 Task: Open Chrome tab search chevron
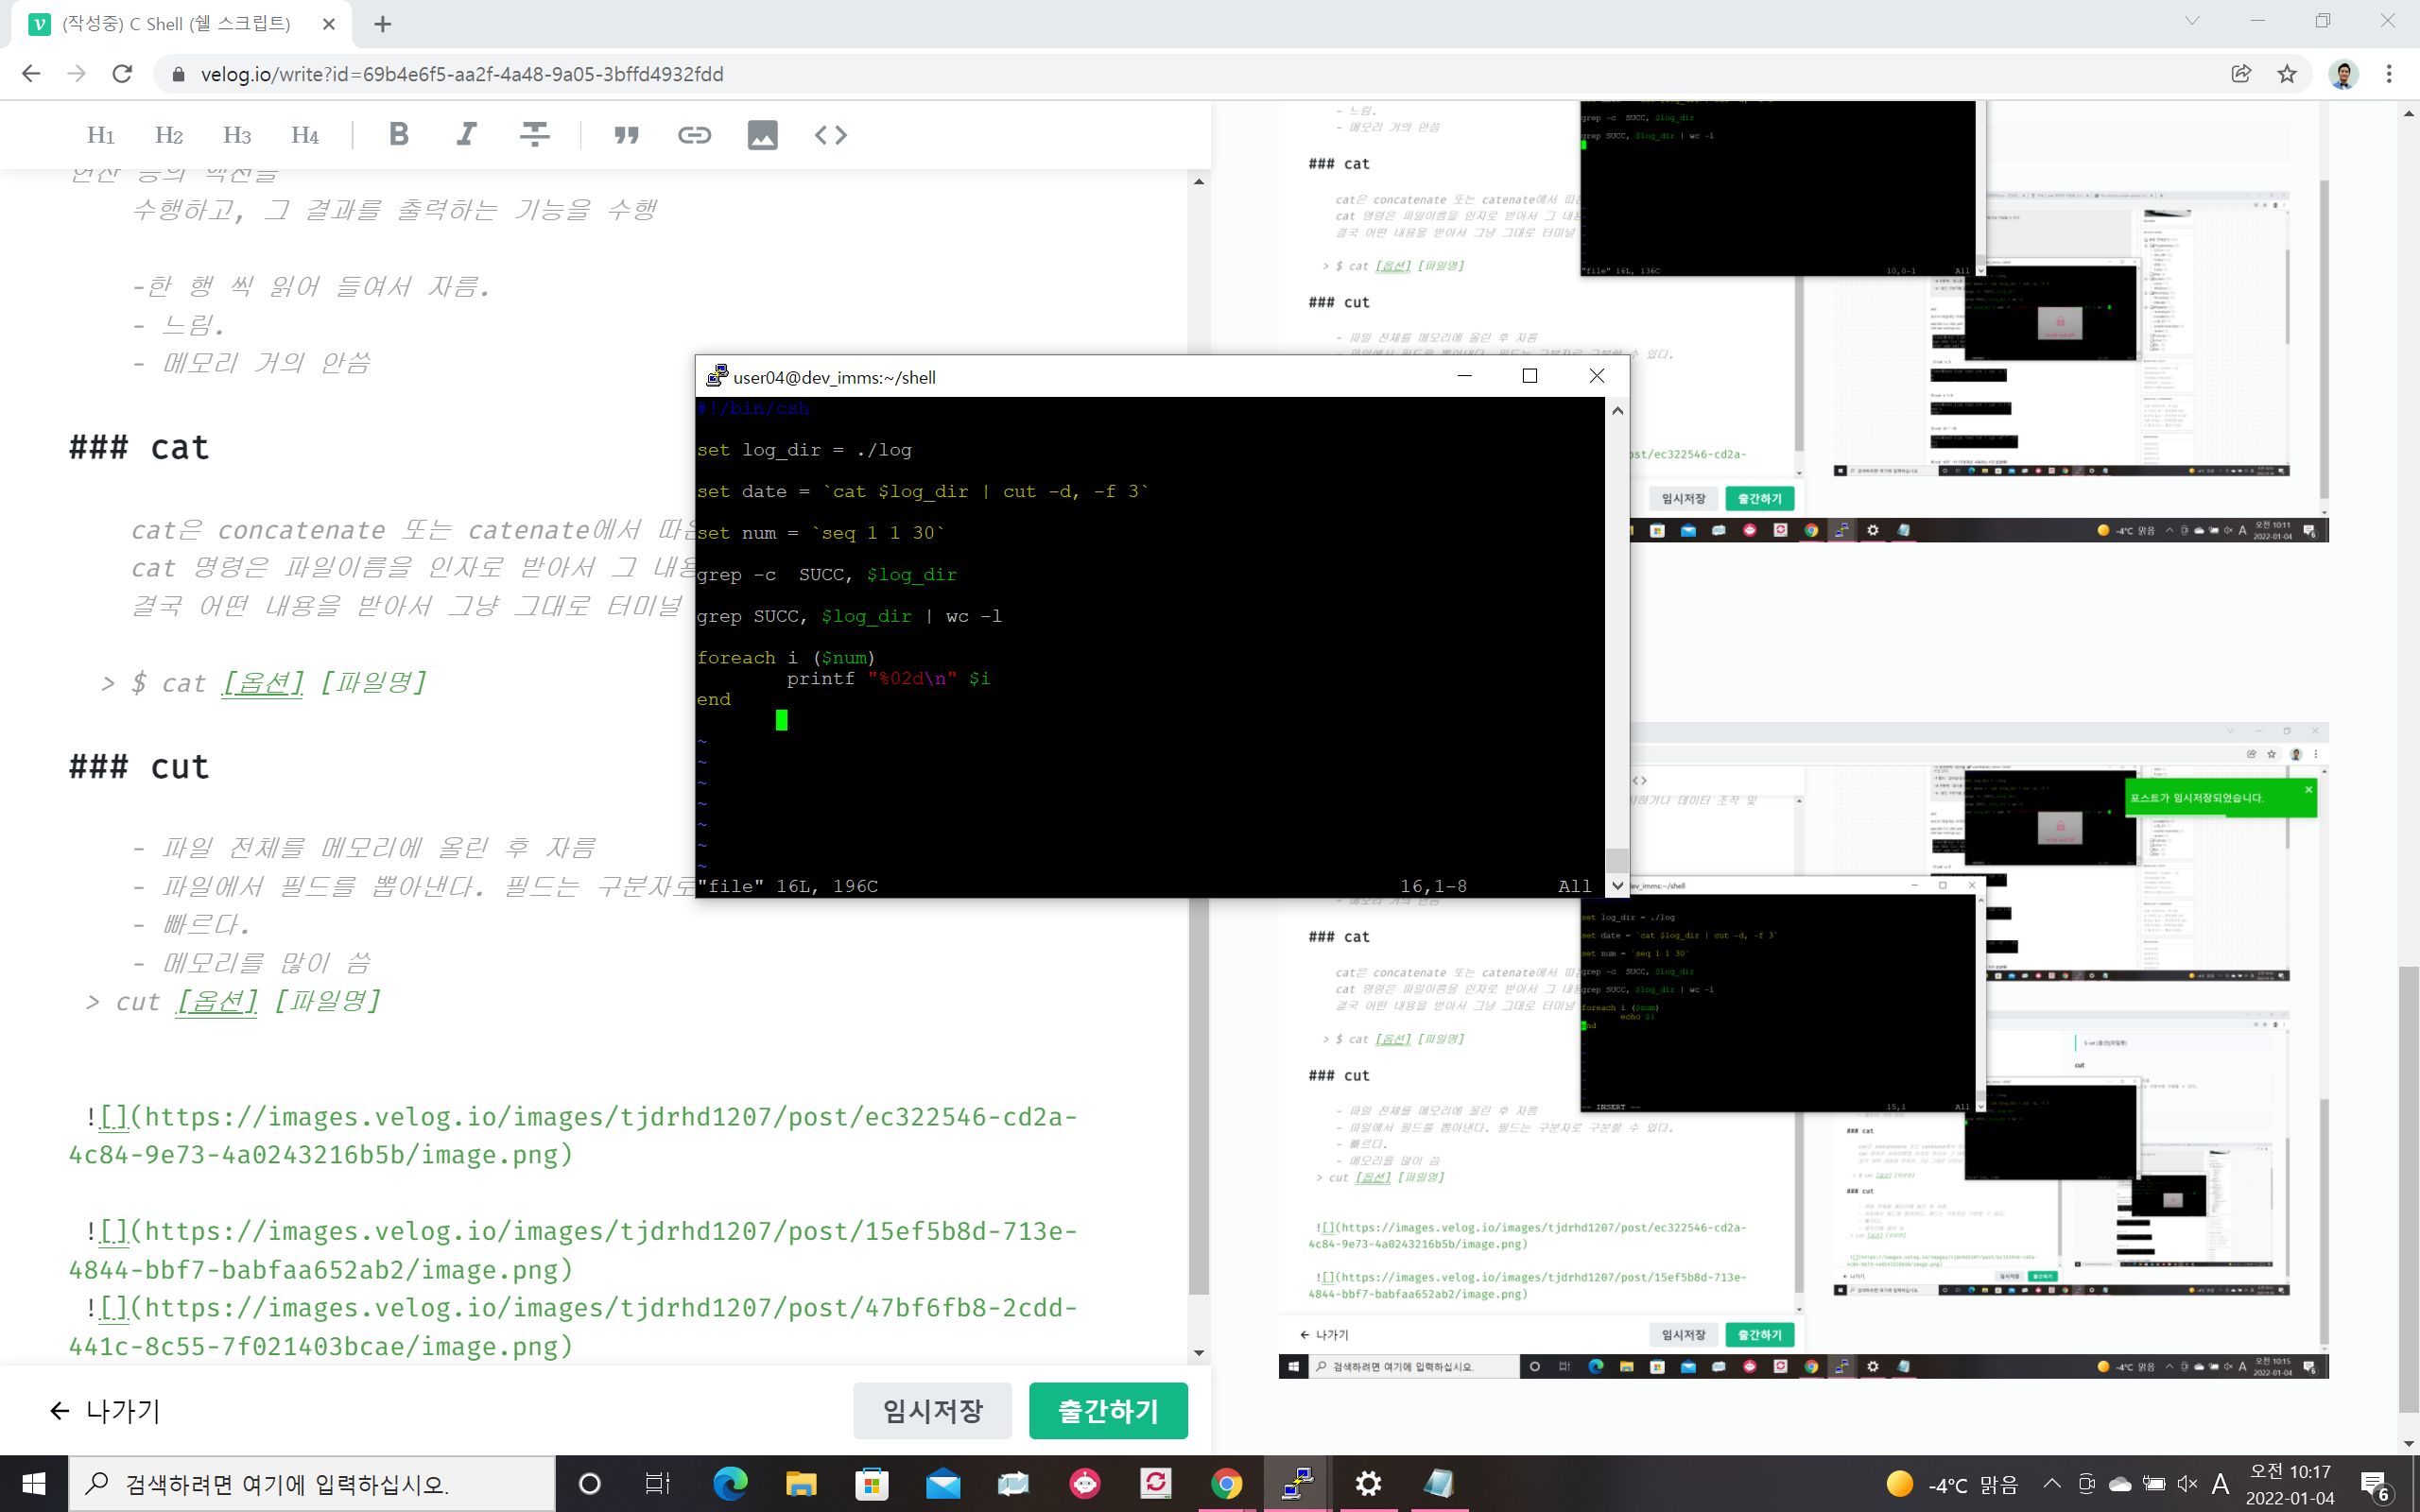tap(2192, 21)
